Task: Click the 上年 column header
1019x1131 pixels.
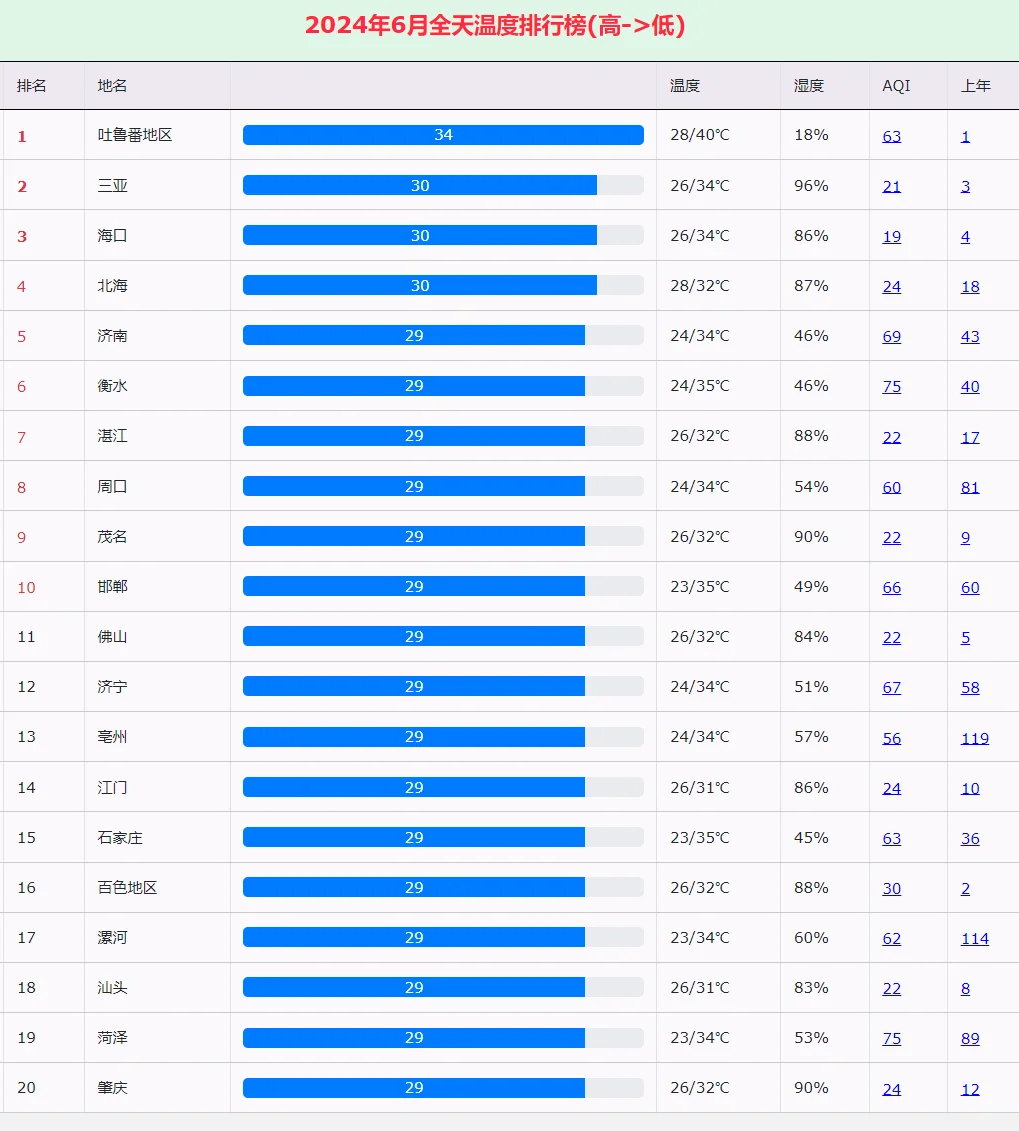Action: point(976,86)
